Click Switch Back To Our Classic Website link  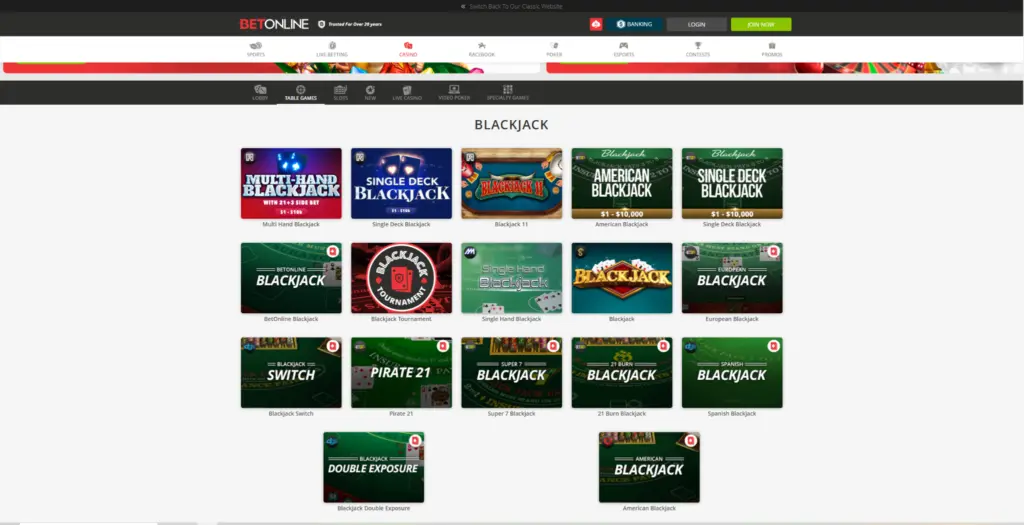[x=514, y=6]
